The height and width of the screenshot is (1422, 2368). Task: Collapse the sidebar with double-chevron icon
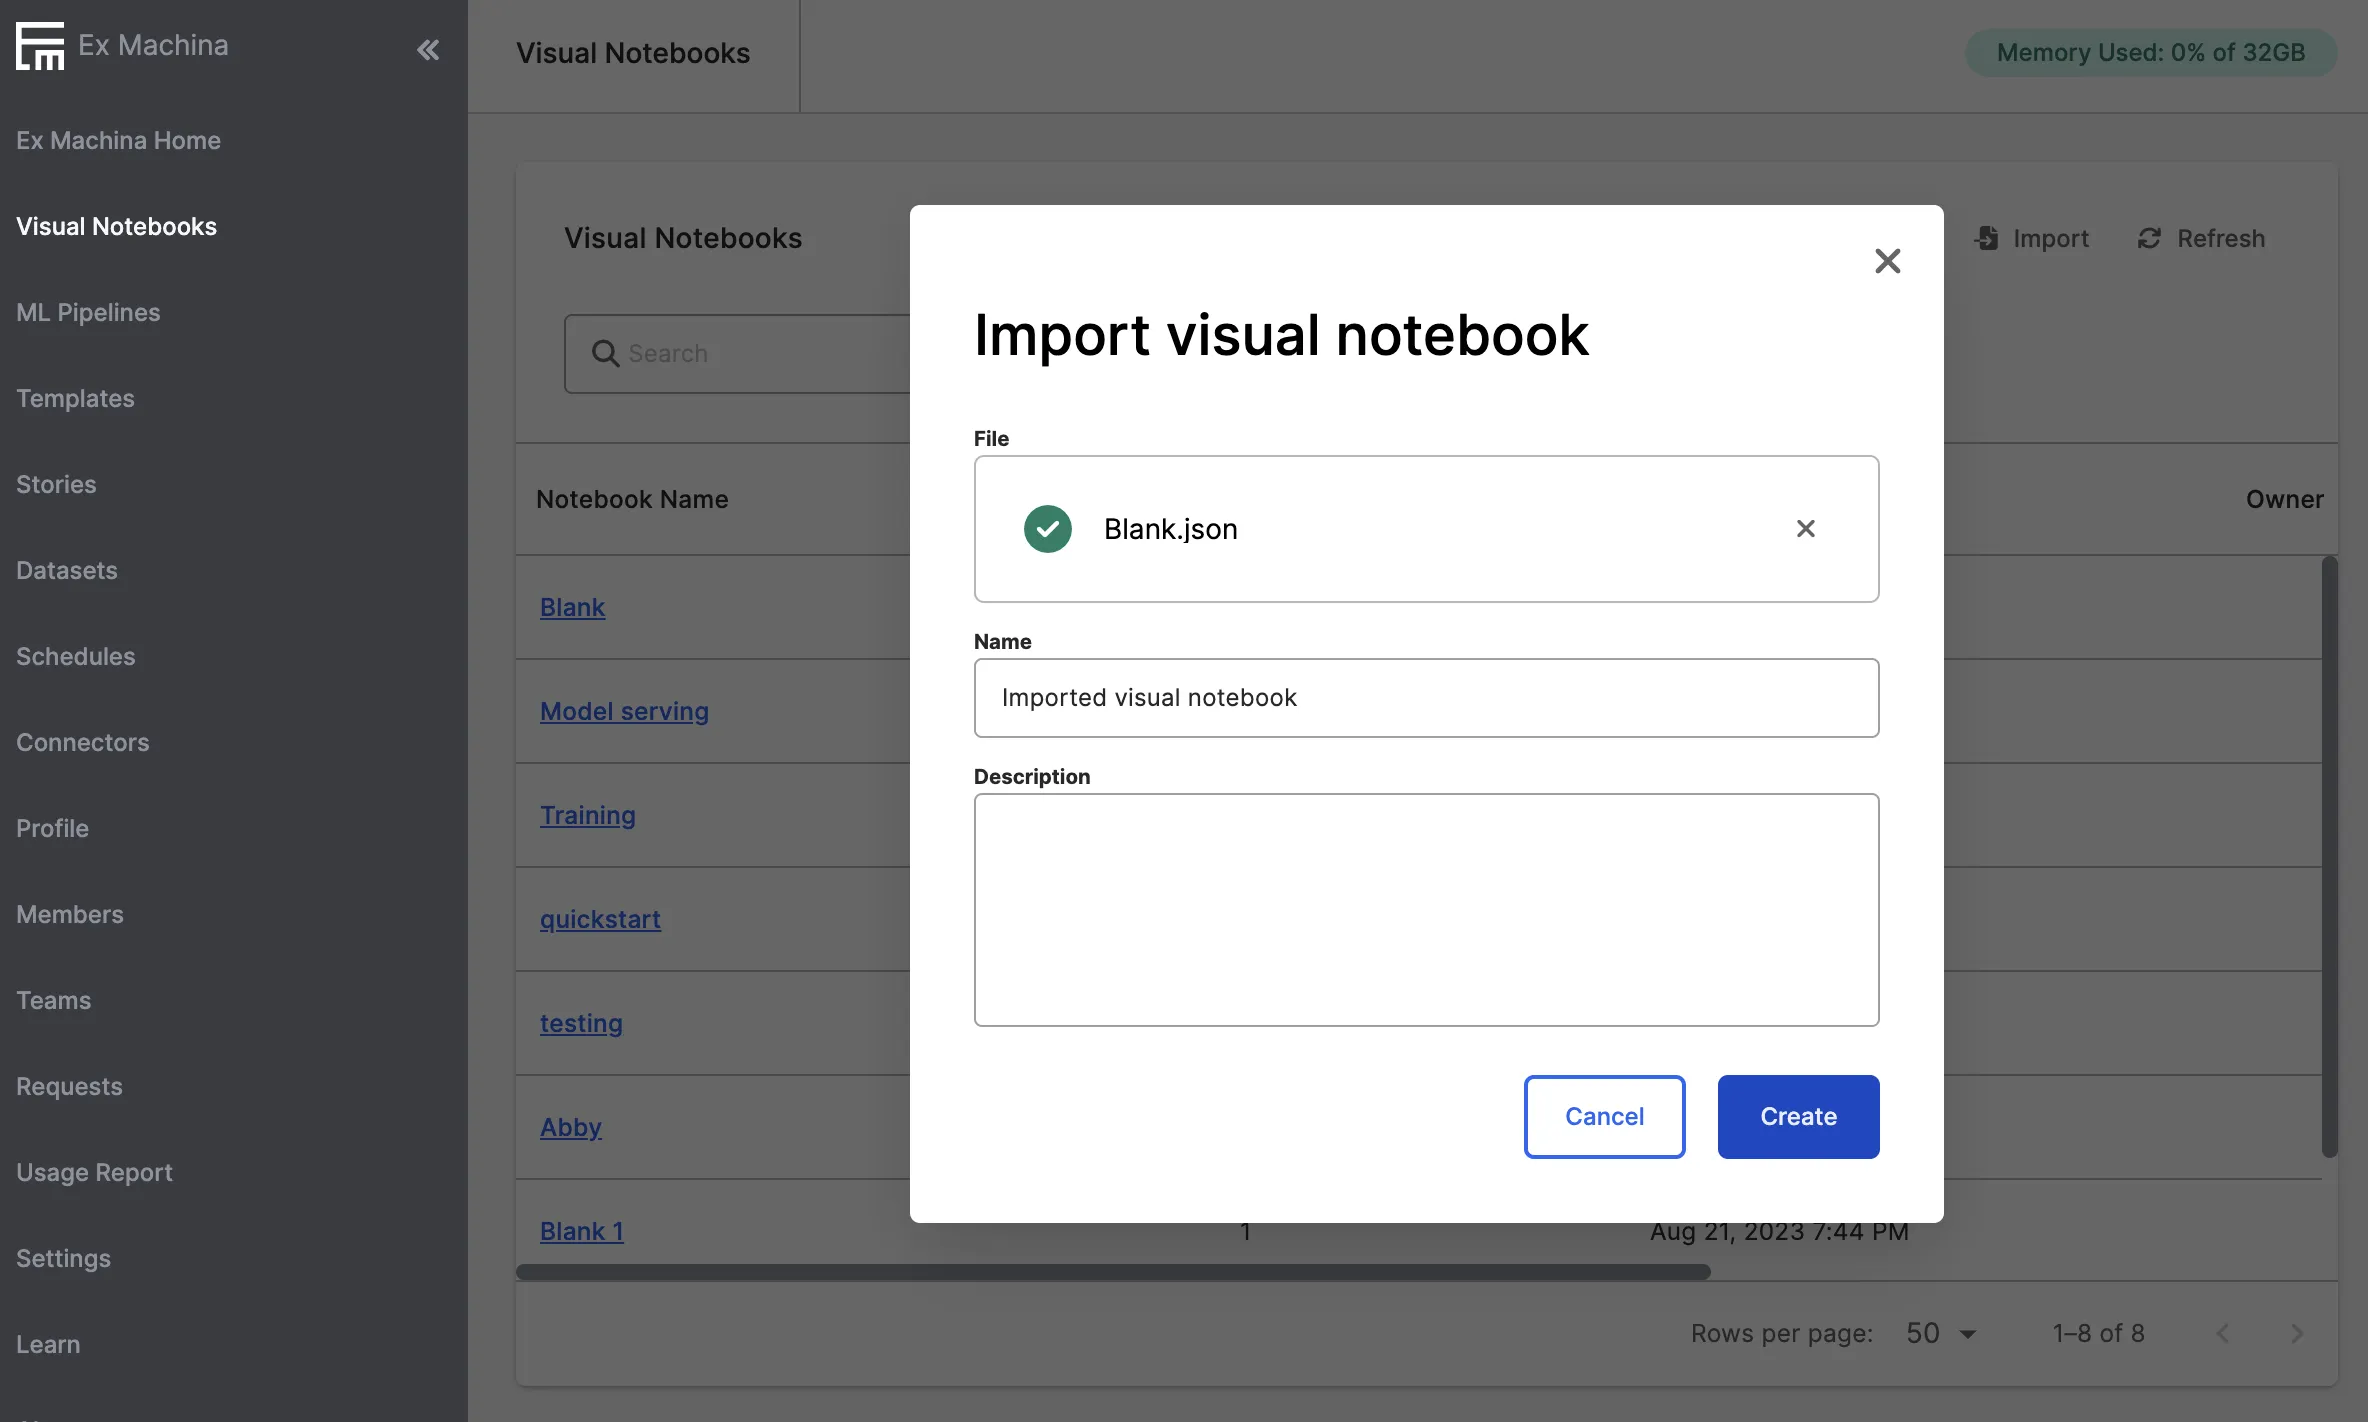(428, 49)
